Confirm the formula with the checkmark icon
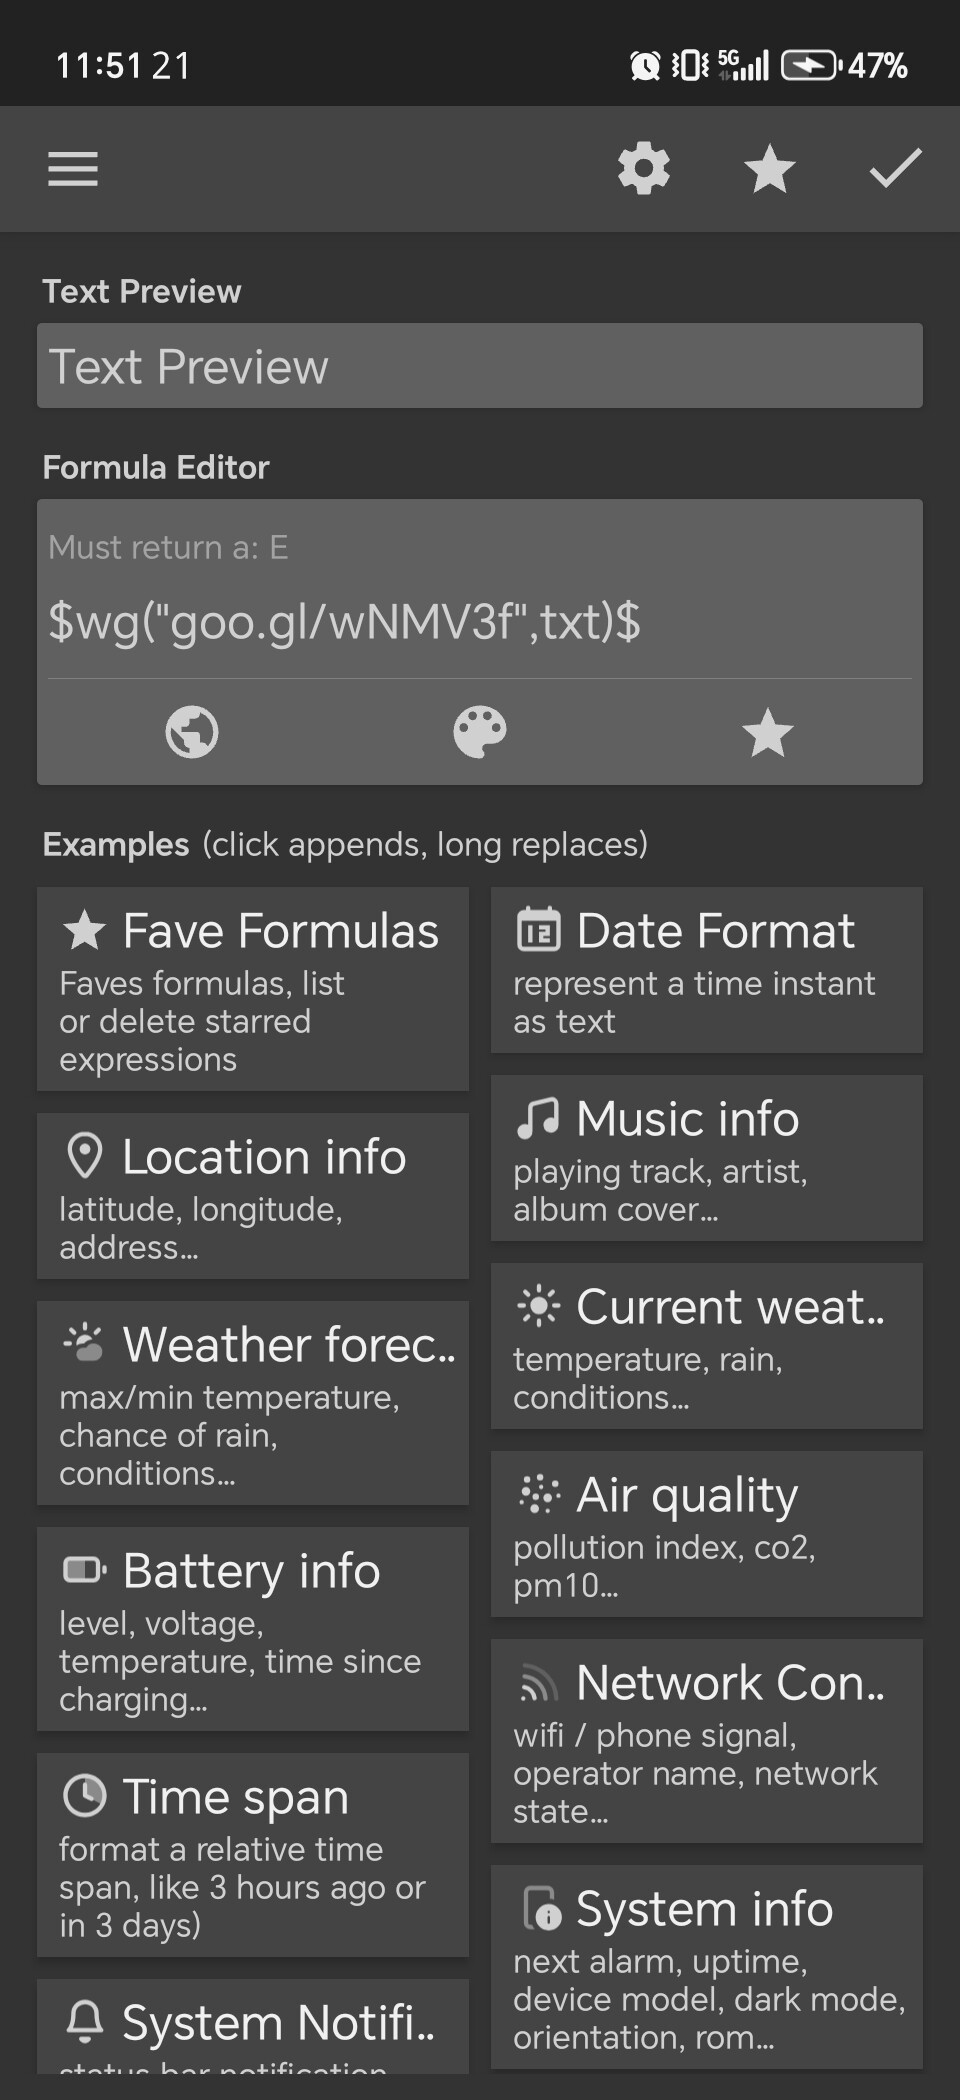Image resolution: width=960 pixels, height=2100 pixels. (x=895, y=169)
